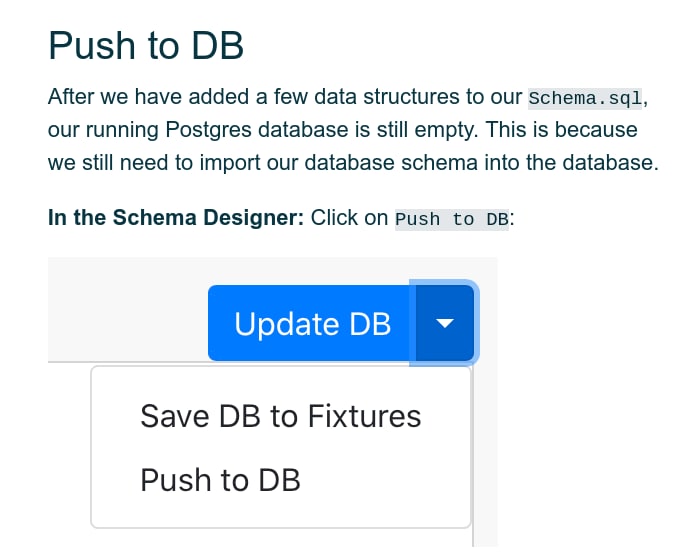This screenshot has width=694, height=556.
Task: Click the embedded Schema Designer screenshot background
Action: pos(128,310)
